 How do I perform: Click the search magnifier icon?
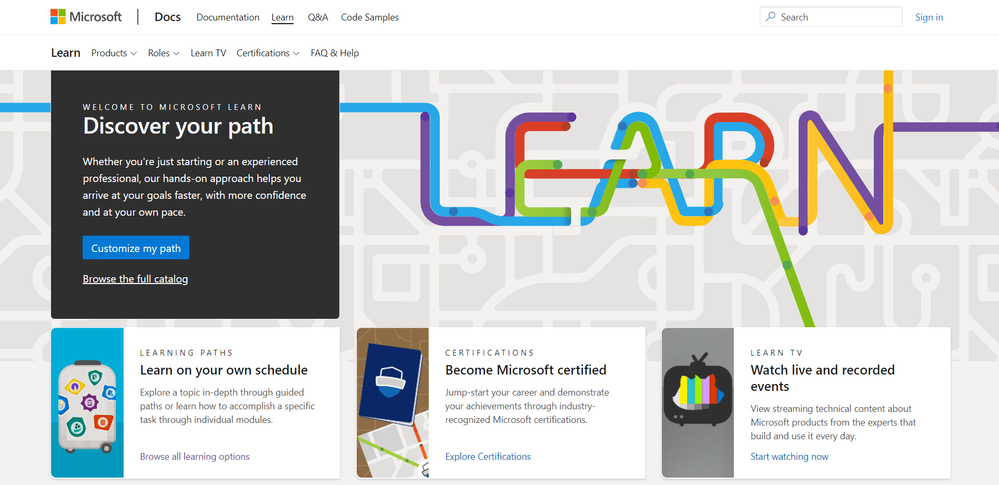coord(771,17)
